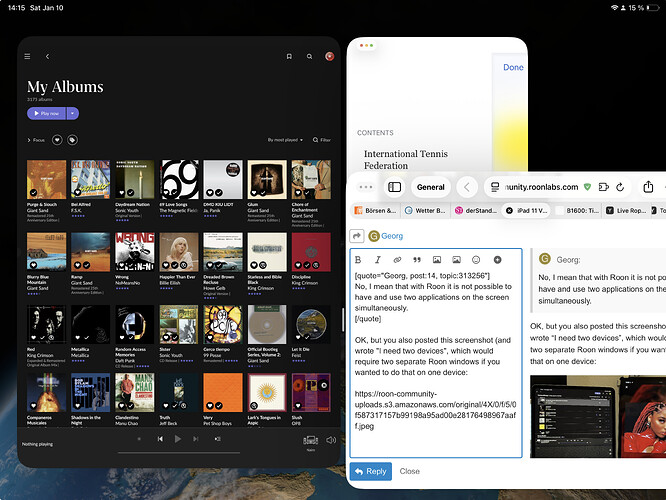Image resolution: width=666 pixels, height=500 pixels.
Task: Open the Roon hamburger navigation menu
Action: point(27,57)
